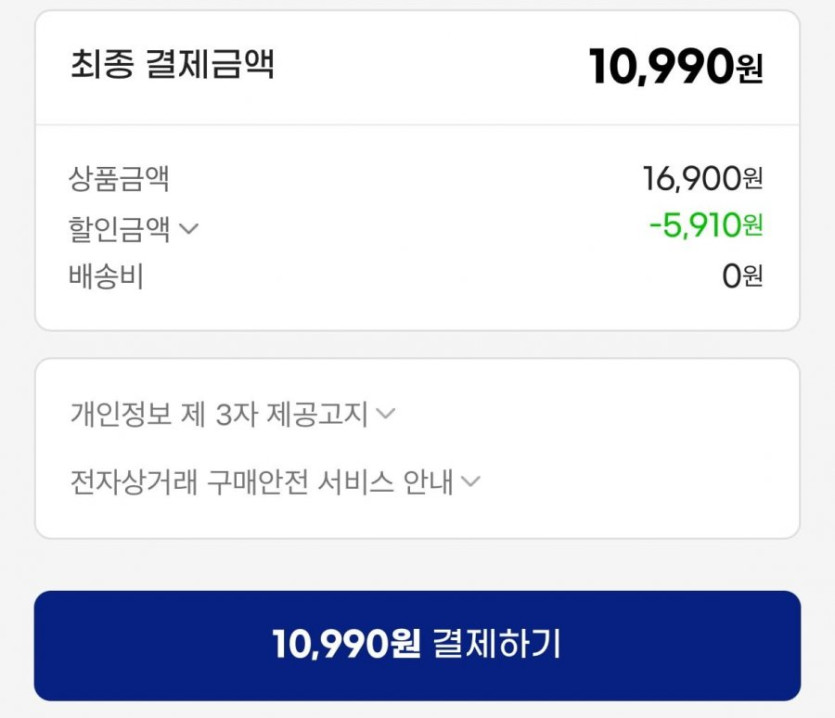Click the 상품금액 label
This screenshot has width=835, height=718.
[x=119, y=180]
